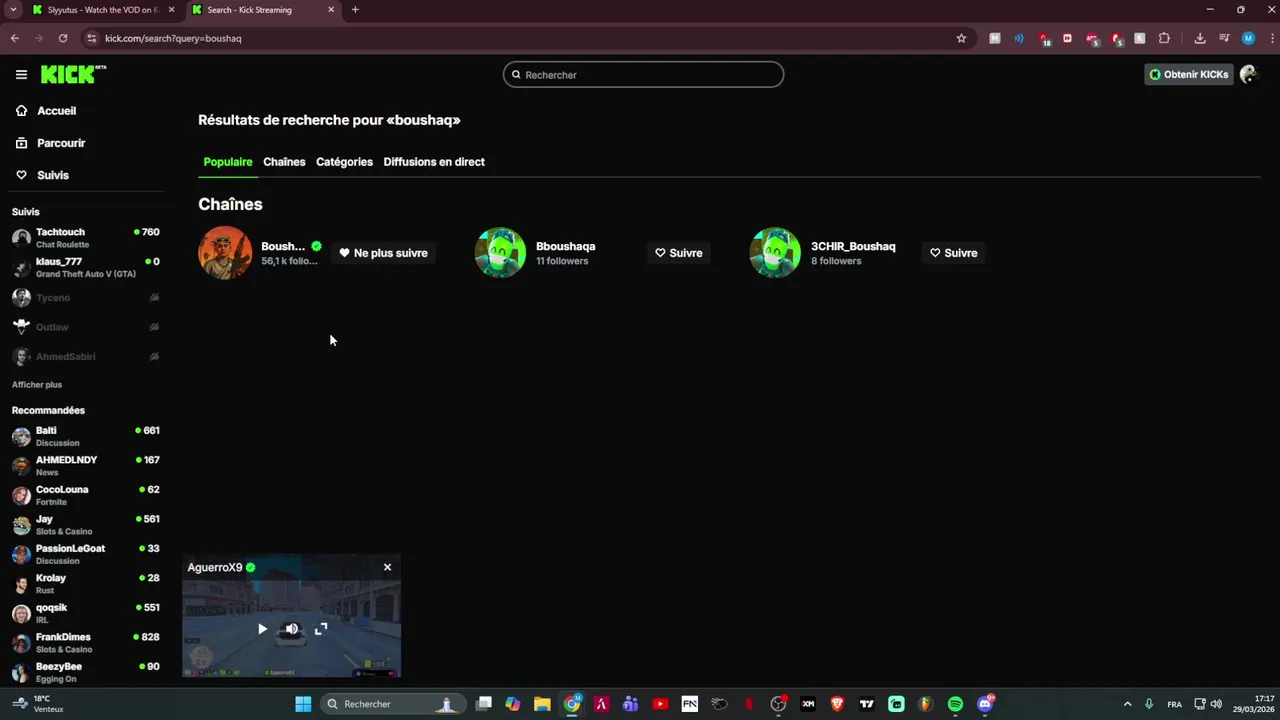Go back in browser history
1280x720 pixels.
pyautogui.click(x=15, y=38)
